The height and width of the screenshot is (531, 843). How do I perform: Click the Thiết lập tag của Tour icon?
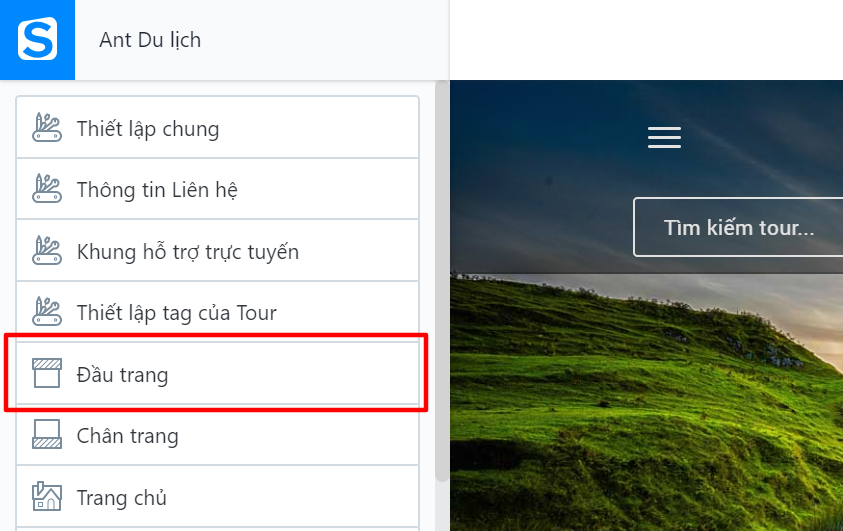pos(47,312)
